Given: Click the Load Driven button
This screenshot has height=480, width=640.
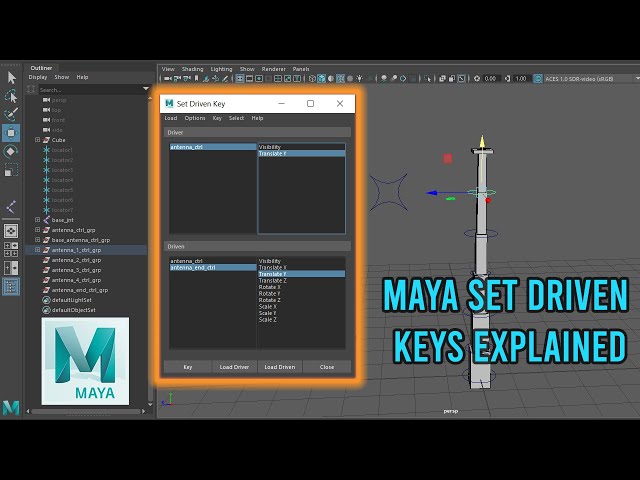Looking at the screenshot, I should click(x=280, y=367).
